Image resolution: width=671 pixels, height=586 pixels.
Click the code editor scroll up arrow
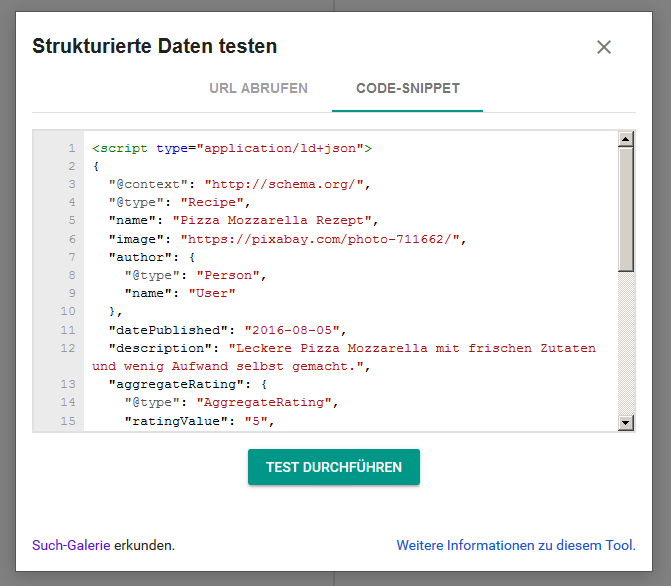tap(626, 140)
